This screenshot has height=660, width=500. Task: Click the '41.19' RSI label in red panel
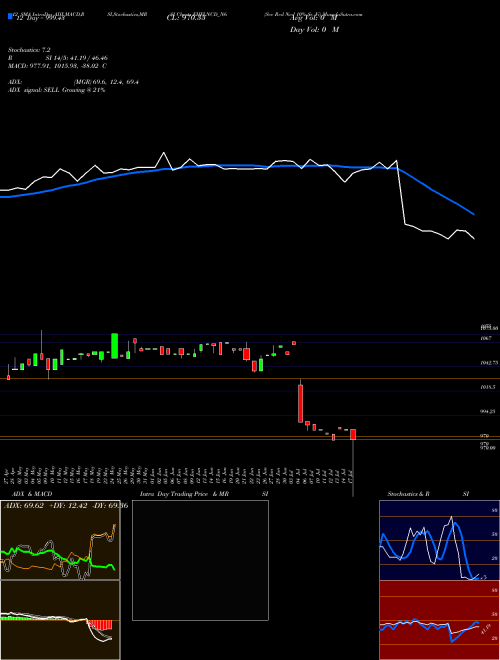tap(487, 629)
